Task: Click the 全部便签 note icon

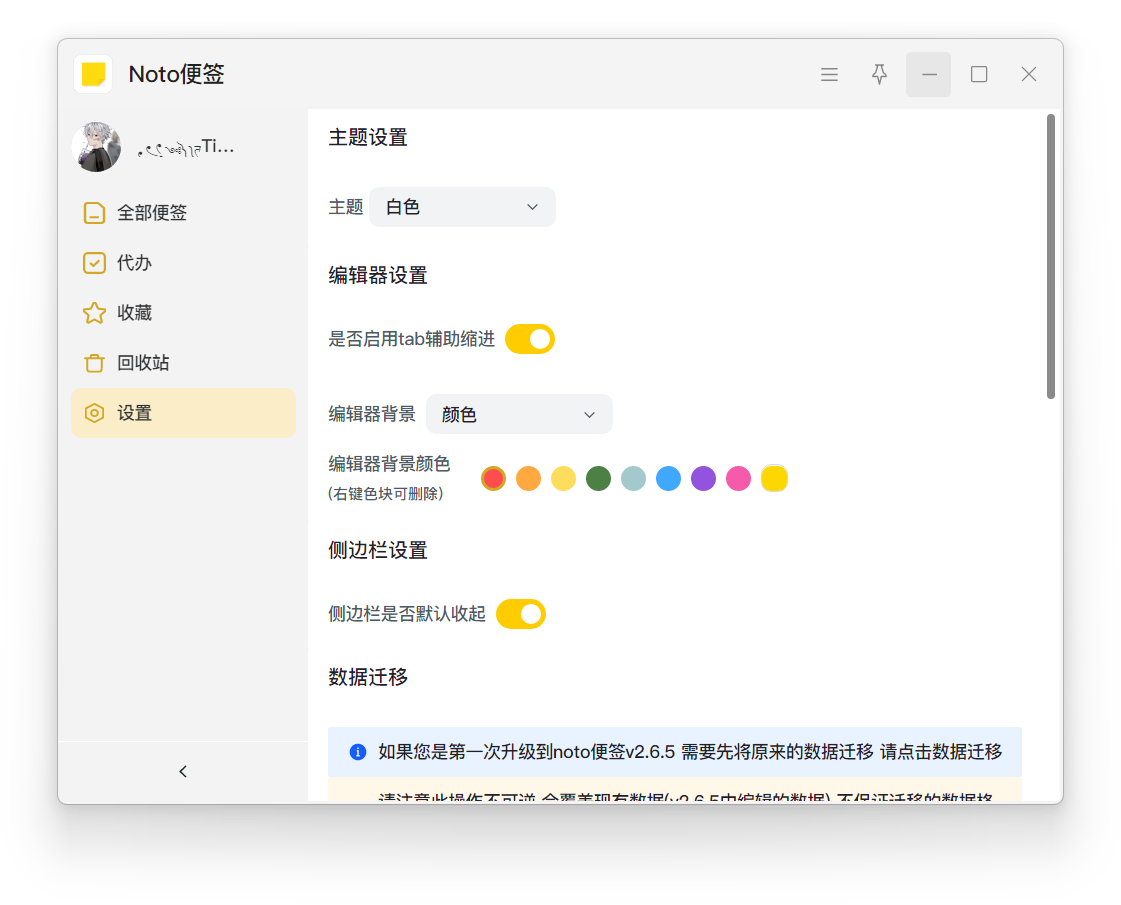Action: [94, 213]
